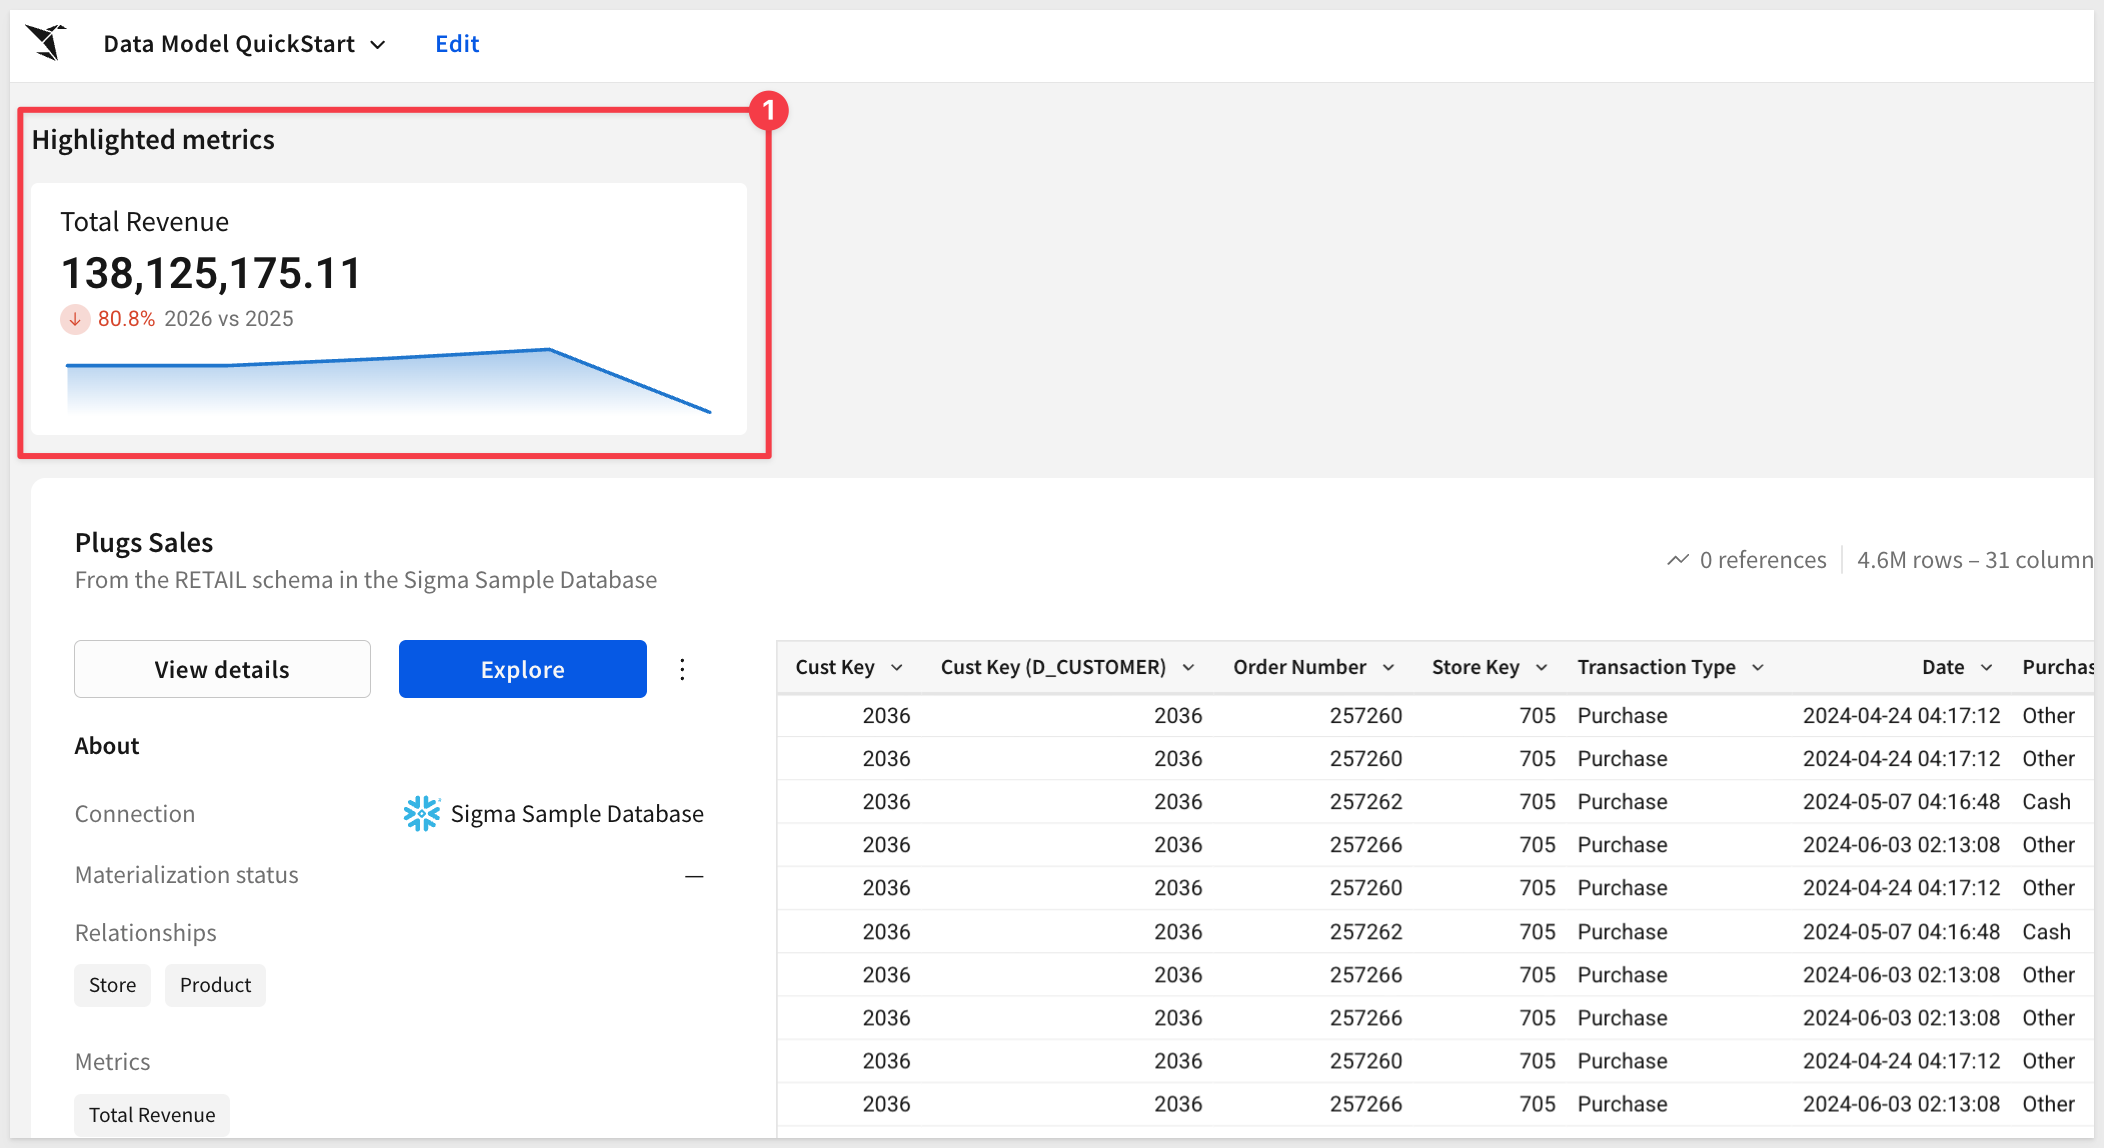This screenshot has height=1148, width=2104.
Task: Click the Edit link in header
Action: pyautogui.click(x=457, y=44)
